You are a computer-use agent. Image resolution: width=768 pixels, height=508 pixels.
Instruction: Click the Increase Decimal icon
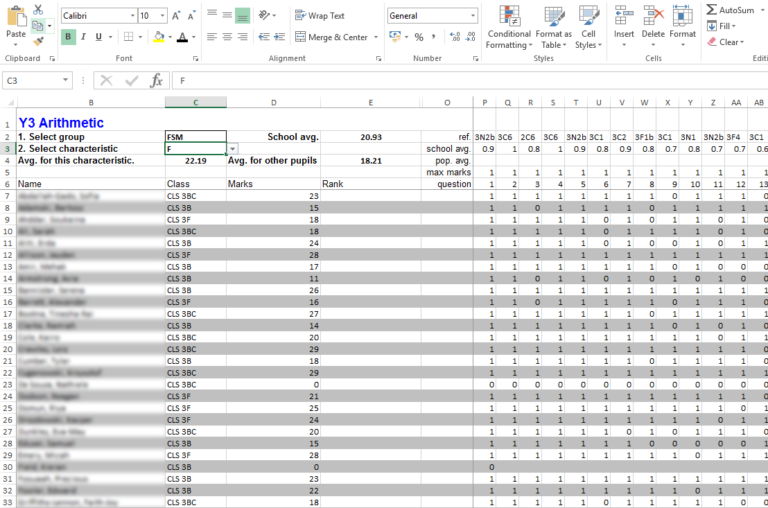point(455,37)
